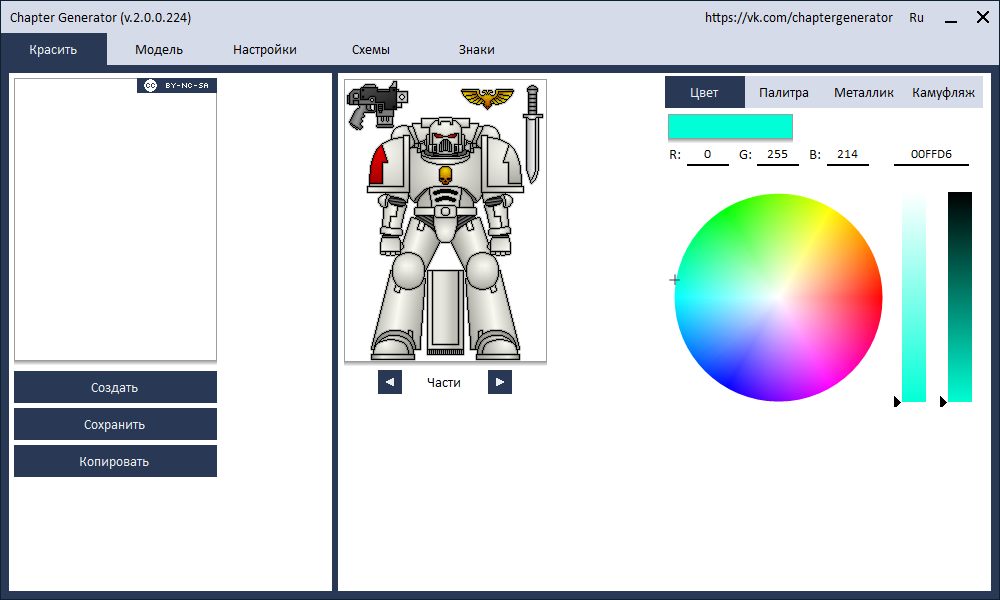Viewport: 1000px width, 600px height.
Task: Select the golden Aquila eagle emblem
Action: pyautogui.click(x=487, y=98)
